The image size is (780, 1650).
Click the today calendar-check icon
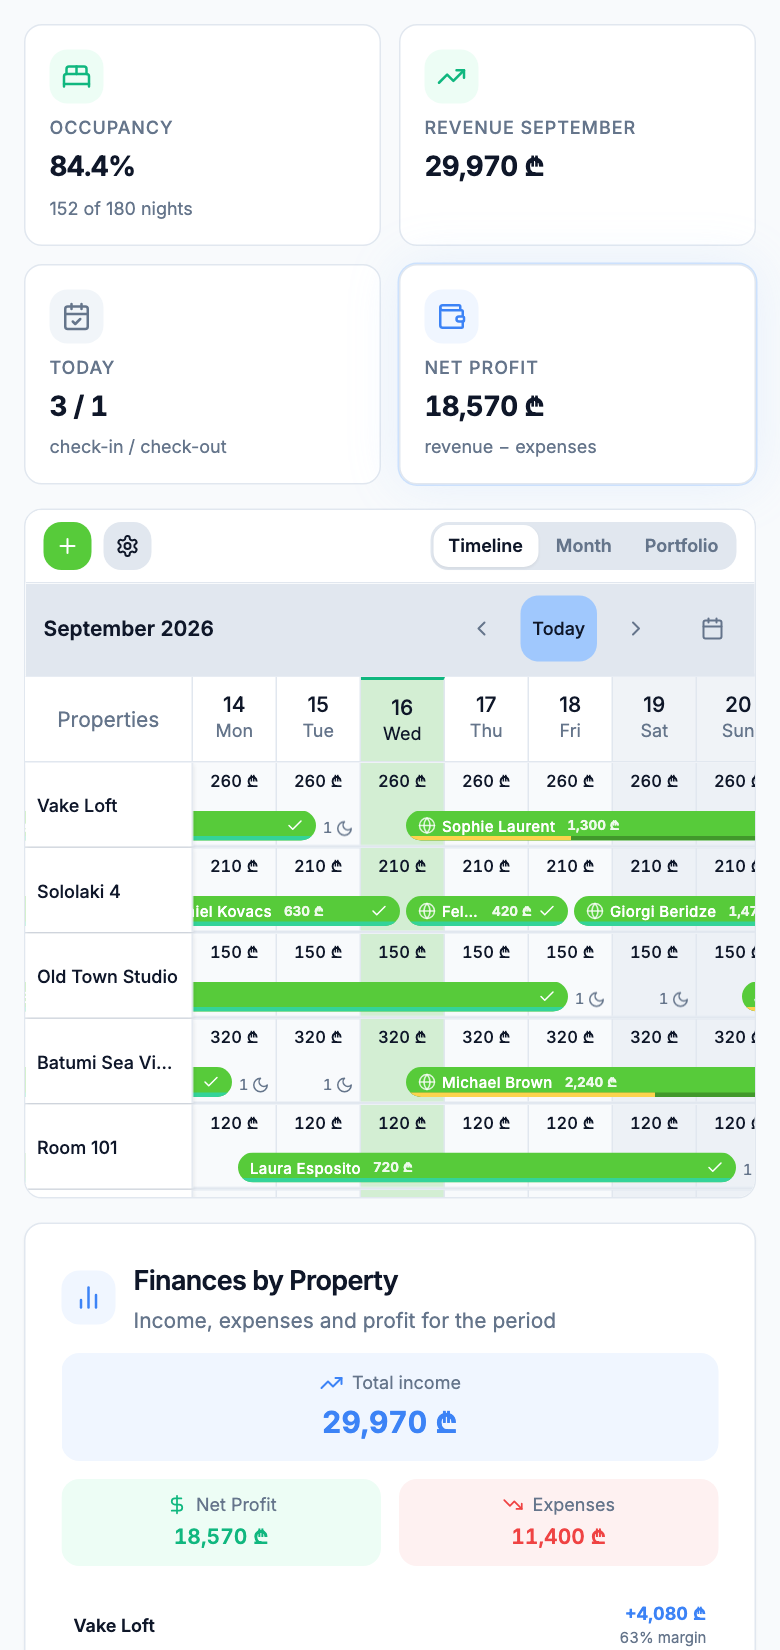[77, 316]
